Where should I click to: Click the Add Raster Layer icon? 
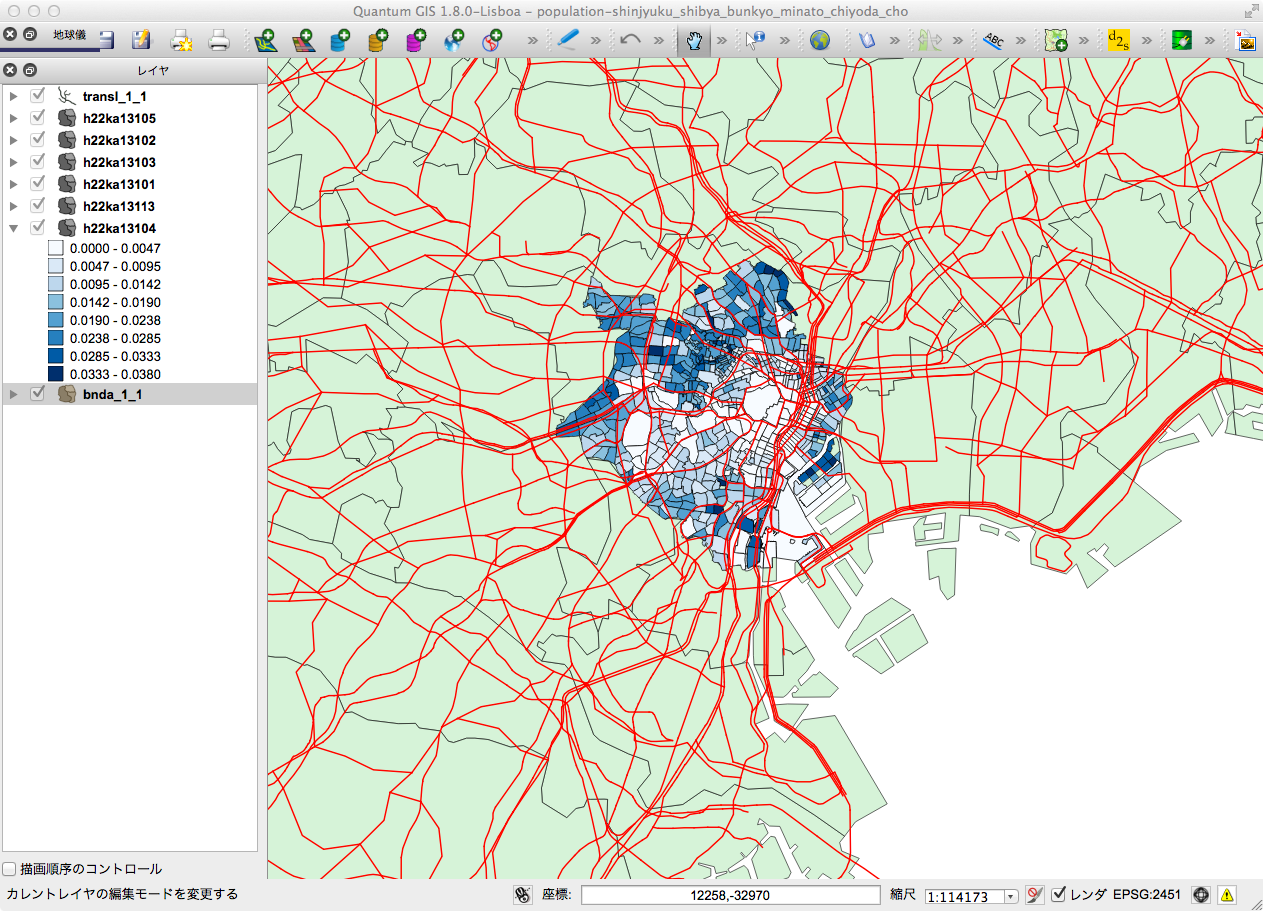(303, 41)
